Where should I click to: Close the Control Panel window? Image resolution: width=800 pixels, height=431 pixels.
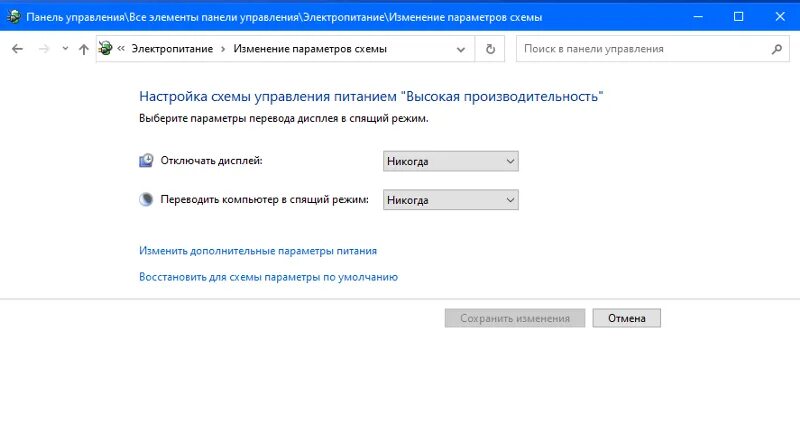point(780,17)
